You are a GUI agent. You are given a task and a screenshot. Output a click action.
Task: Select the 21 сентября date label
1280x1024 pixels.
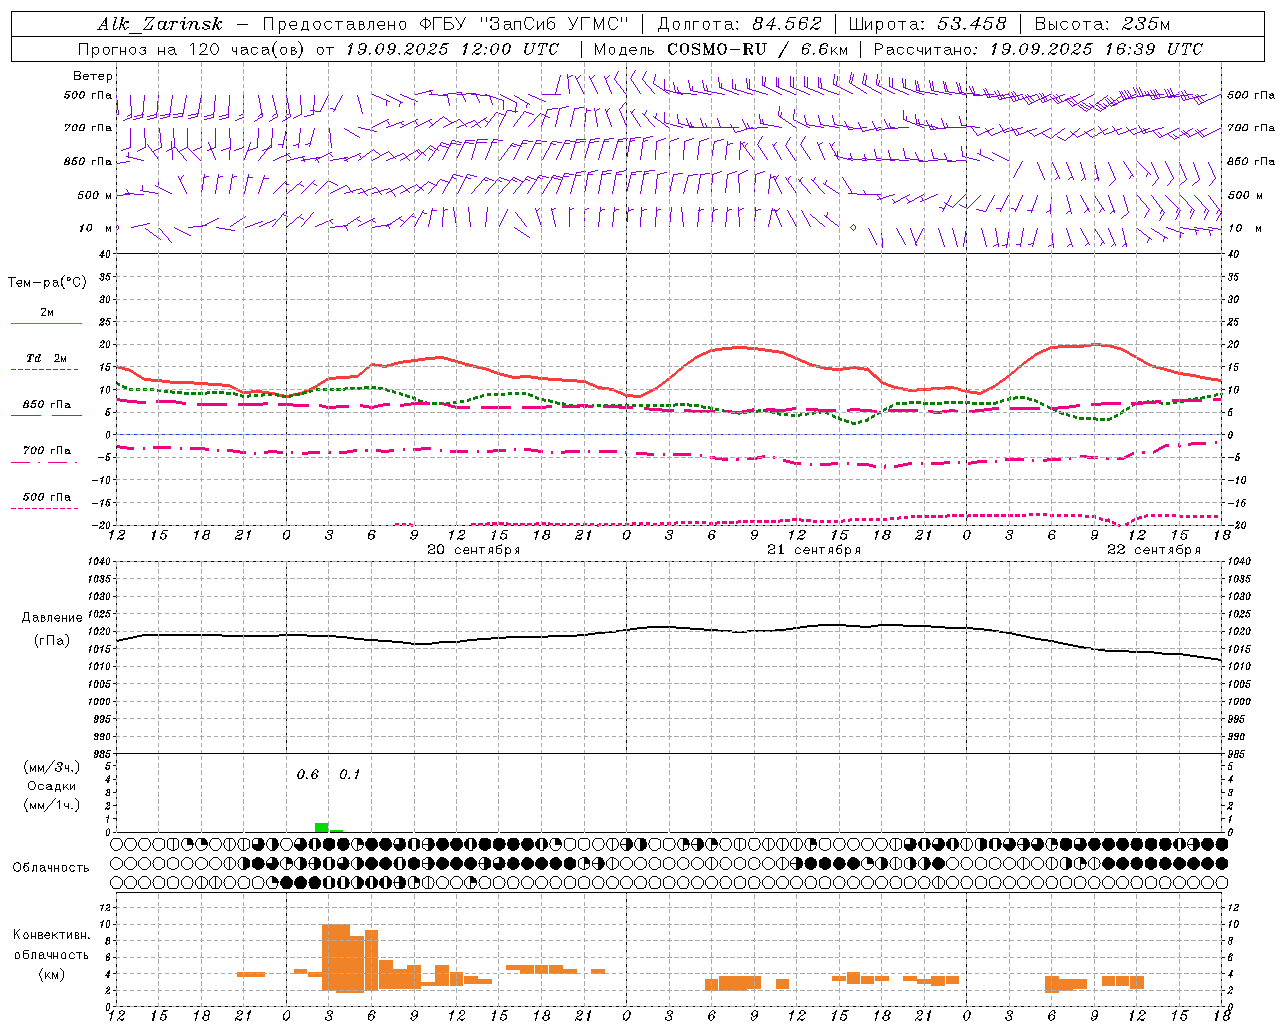pos(813,550)
